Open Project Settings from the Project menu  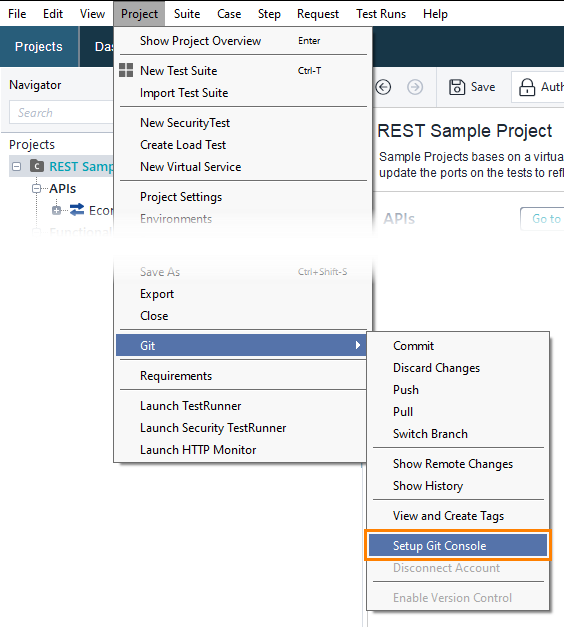181,197
